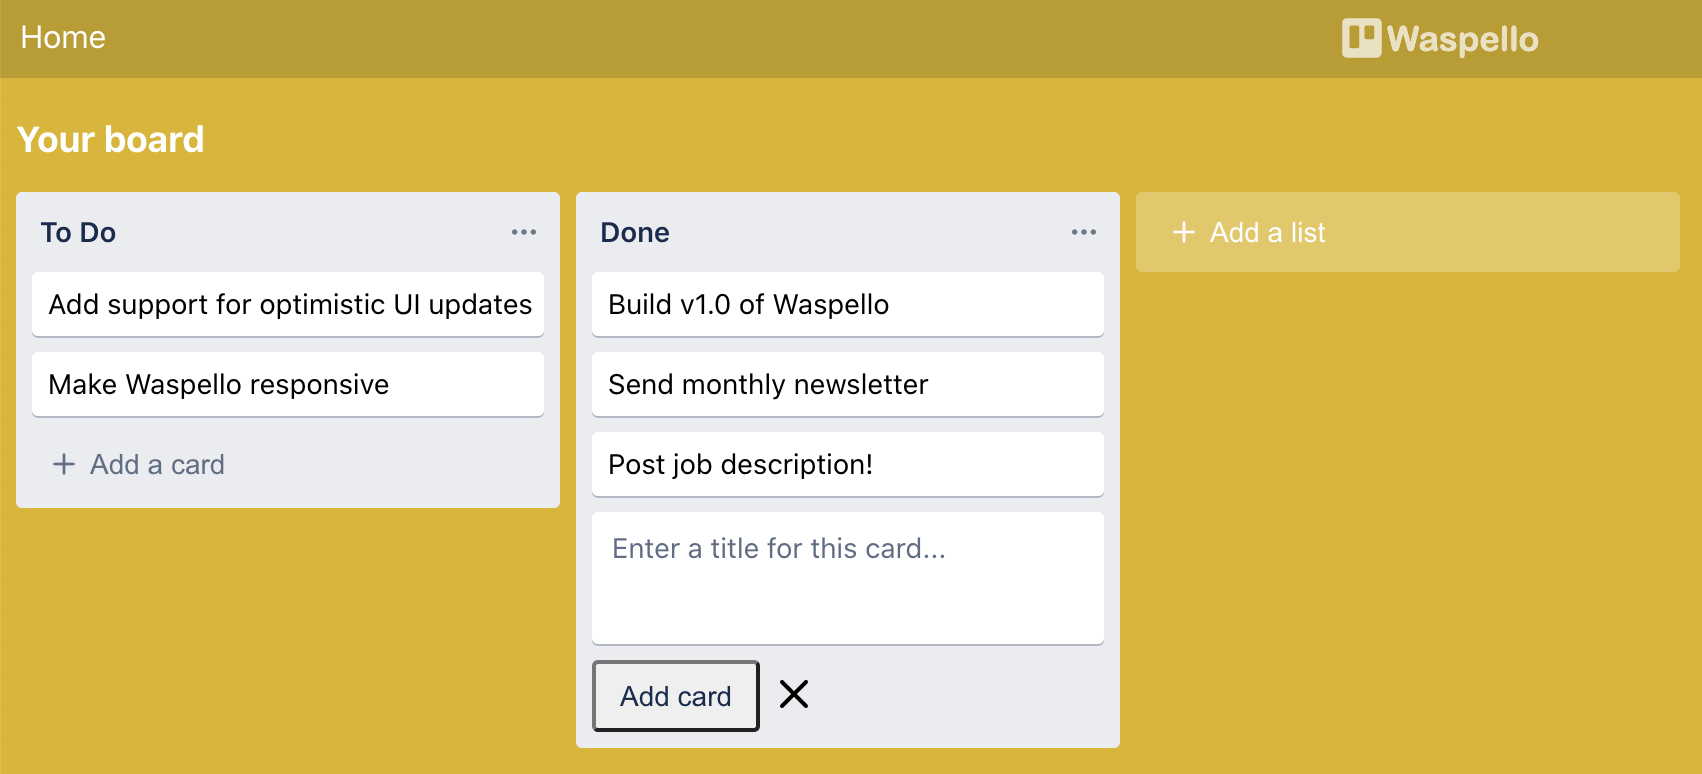Viewport: 1702px width, 774px height.
Task: Click the Done list title
Action: coord(635,232)
